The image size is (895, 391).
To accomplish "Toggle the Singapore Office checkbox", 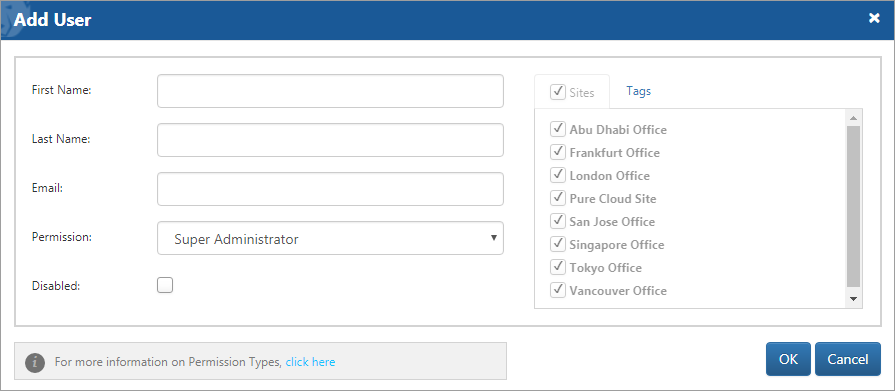I will pyautogui.click(x=558, y=244).
